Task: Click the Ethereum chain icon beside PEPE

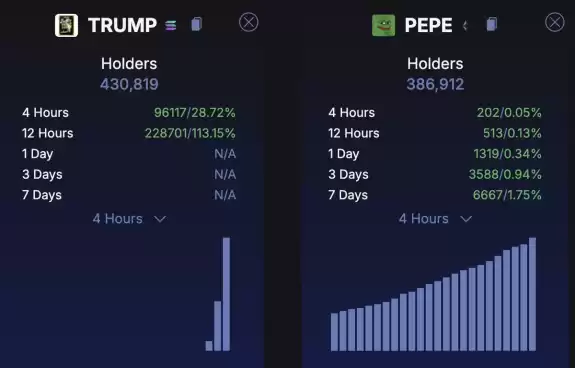Action: [465, 25]
